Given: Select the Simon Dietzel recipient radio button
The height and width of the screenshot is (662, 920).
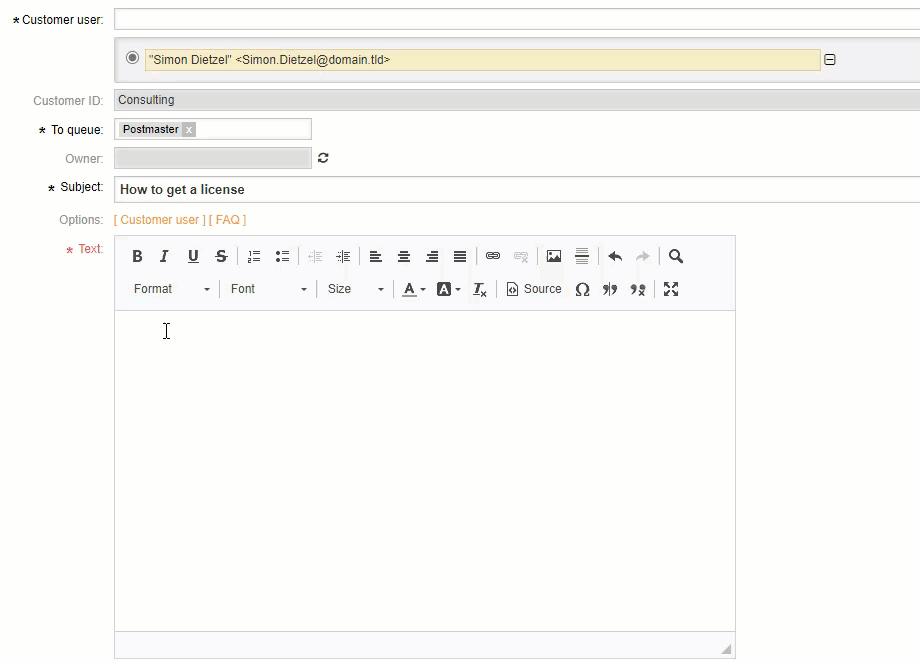Looking at the screenshot, I should 132,59.
